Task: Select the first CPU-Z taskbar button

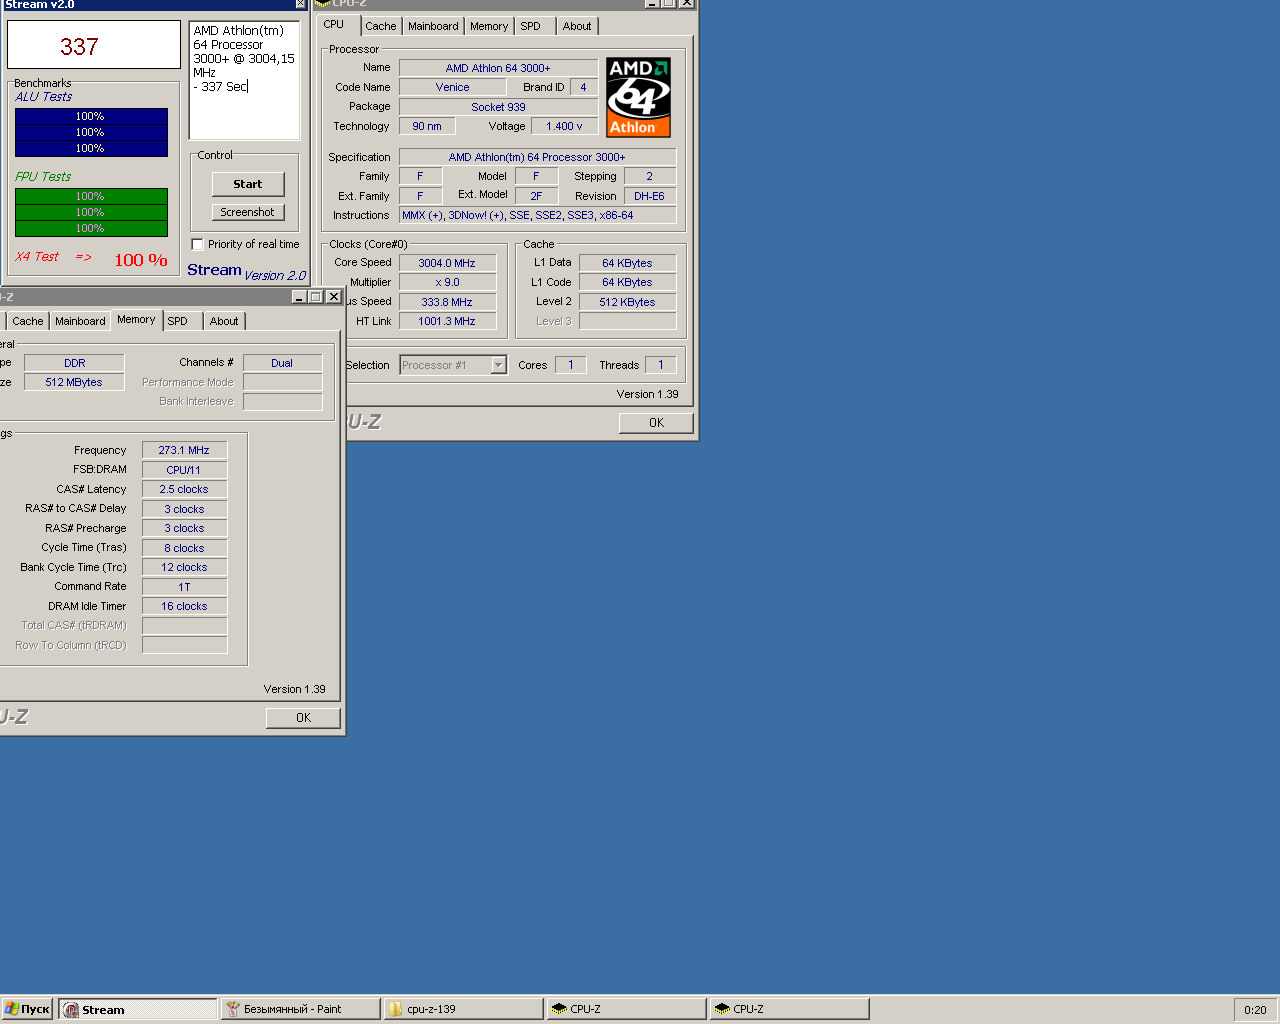Action: click(x=626, y=1010)
